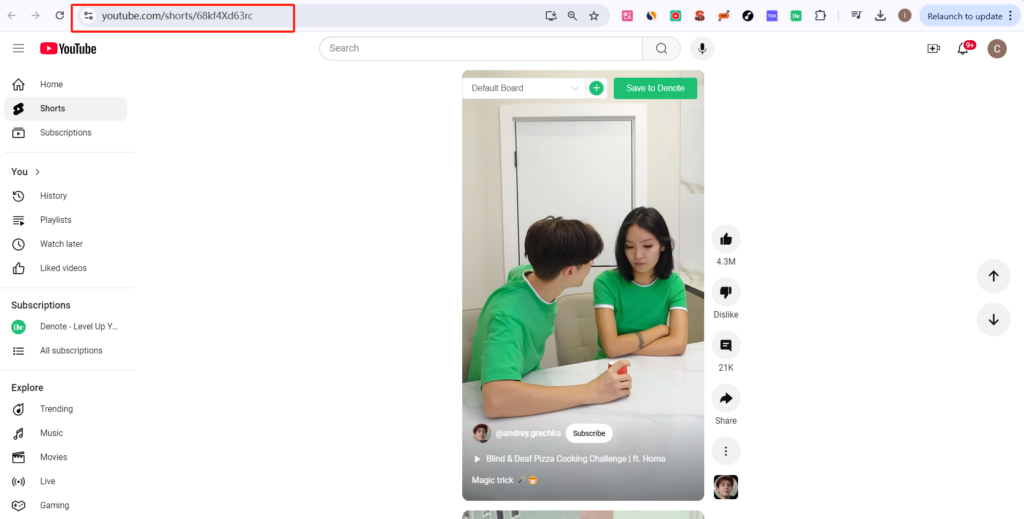
Task: Click the green plus add board button
Action: pos(596,88)
